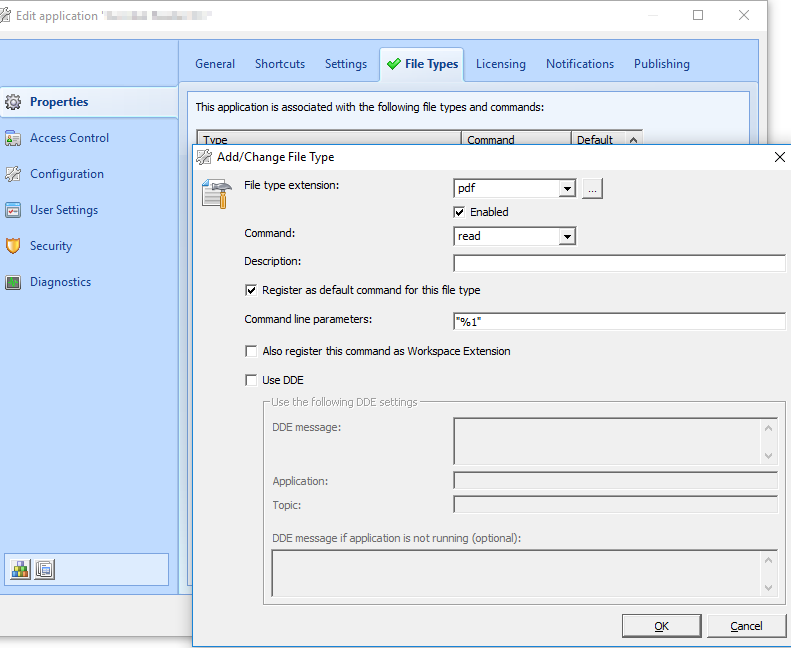
Task: Open the Notifications tab
Action: tap(579, 64)
